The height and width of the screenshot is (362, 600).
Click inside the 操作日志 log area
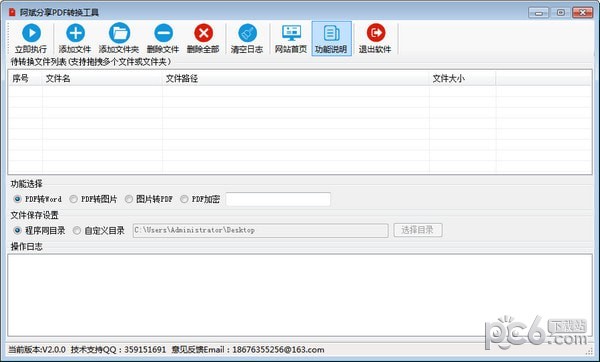click(300, 295)
